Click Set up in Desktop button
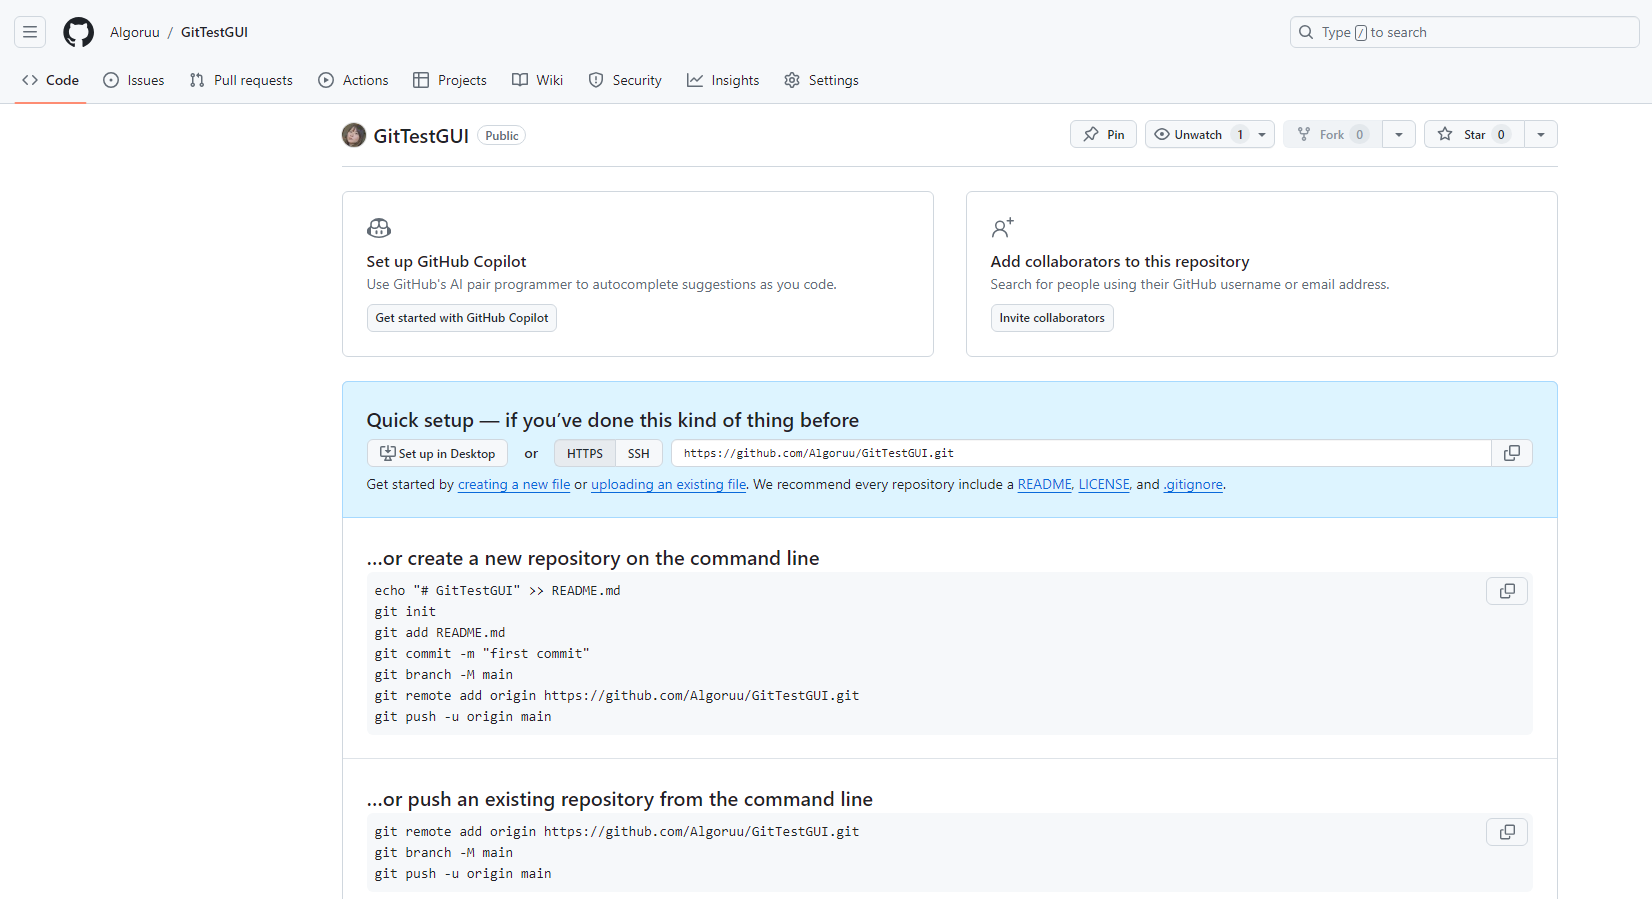 point(437,453)
